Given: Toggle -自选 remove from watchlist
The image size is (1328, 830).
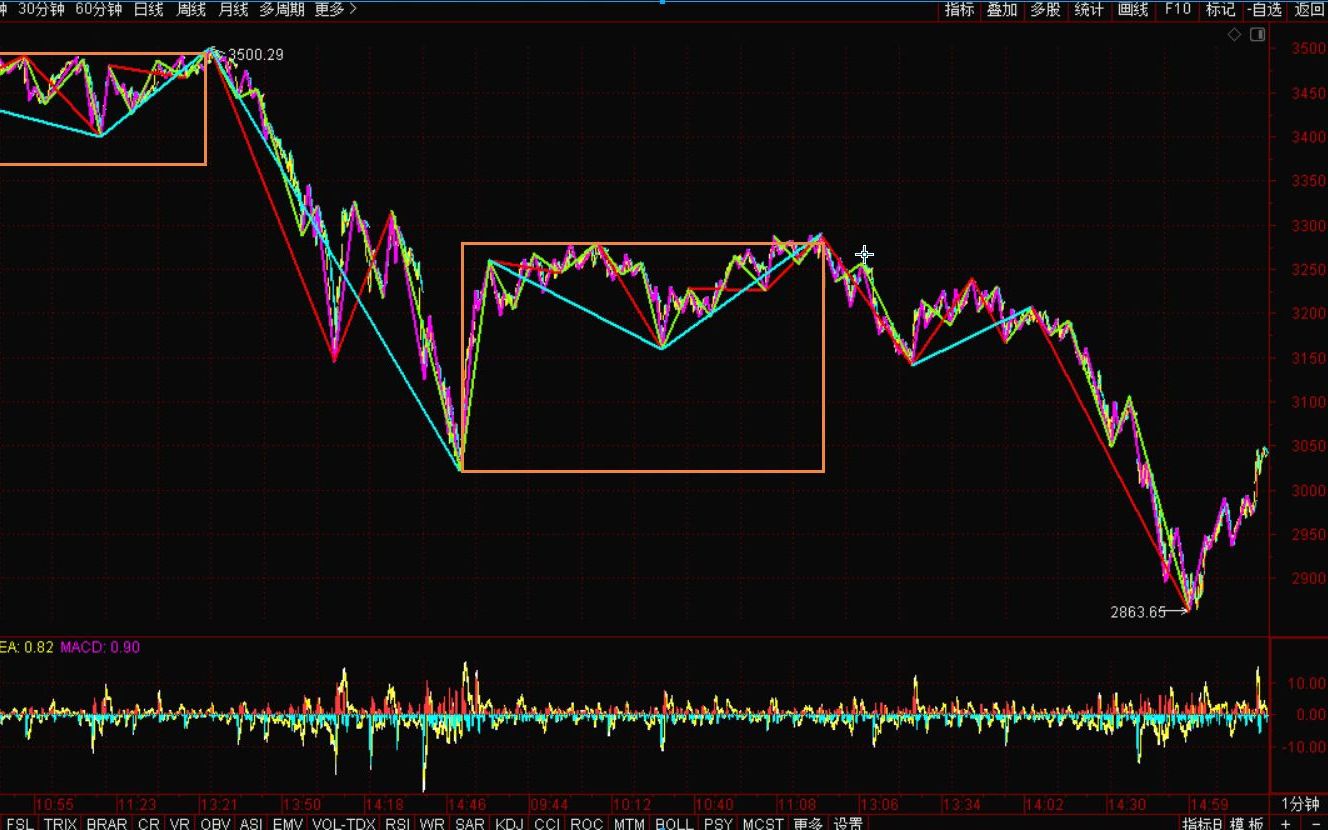Looking at the screenshot, I should [1265, 9].
